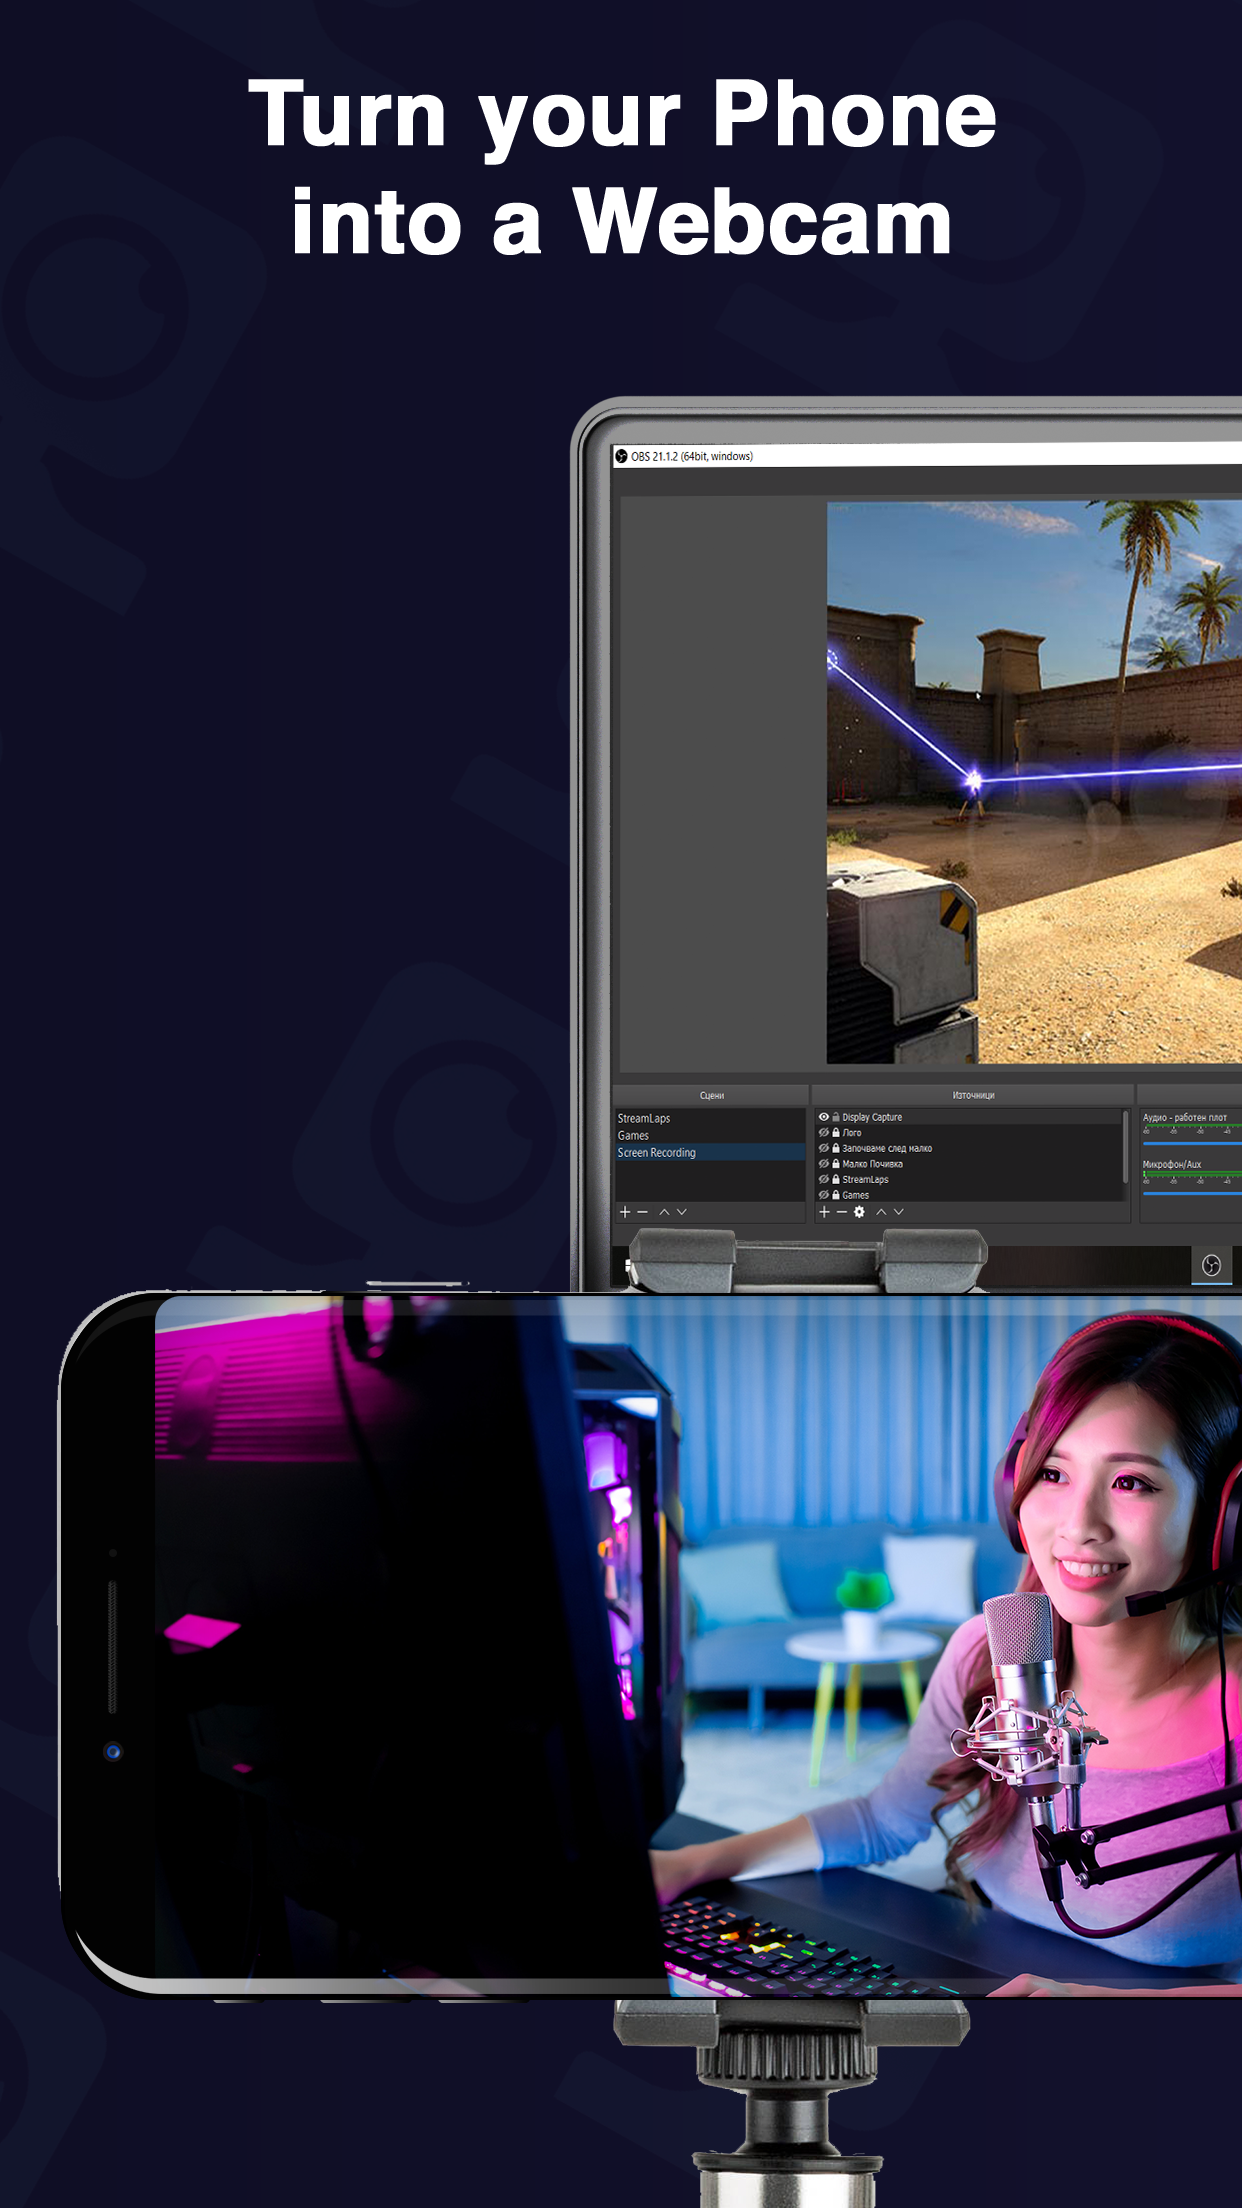Select the StreamLaps scene
This screenshot has width=1242, height=2208.
coord(644,1118)
